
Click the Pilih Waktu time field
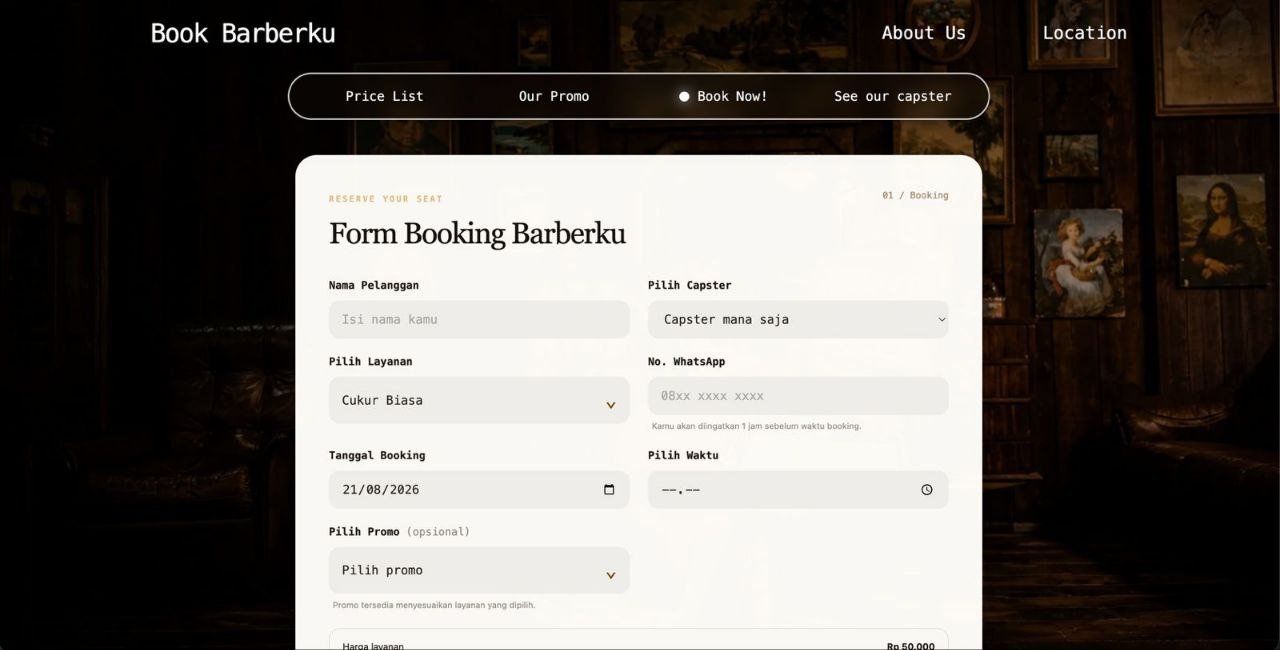798,489
